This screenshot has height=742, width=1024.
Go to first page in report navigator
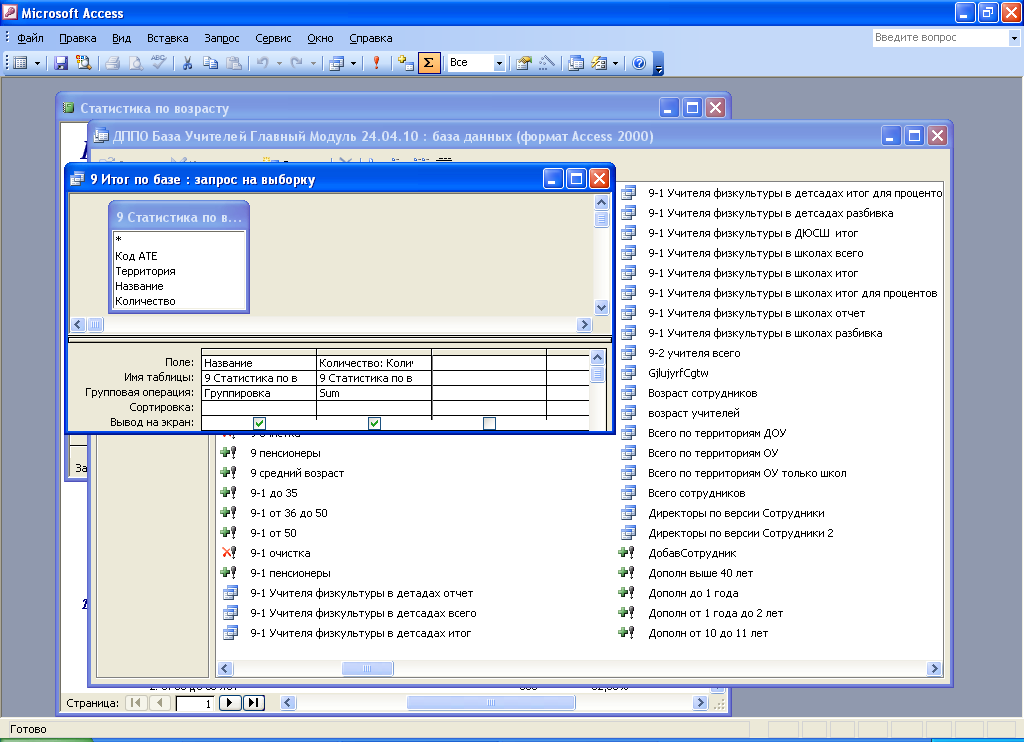point(136,703)
